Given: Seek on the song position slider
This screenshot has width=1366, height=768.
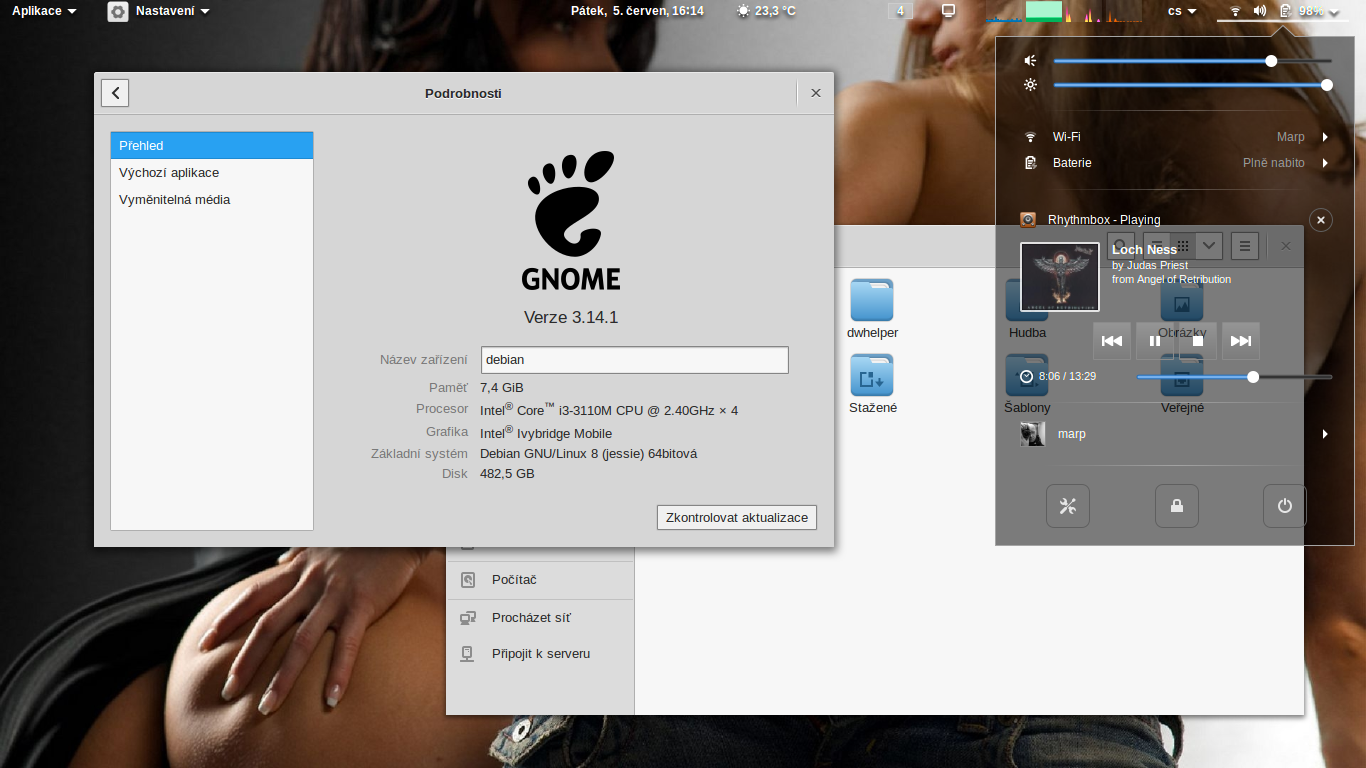Looking at the screenshot, I should click(1234, 377).
